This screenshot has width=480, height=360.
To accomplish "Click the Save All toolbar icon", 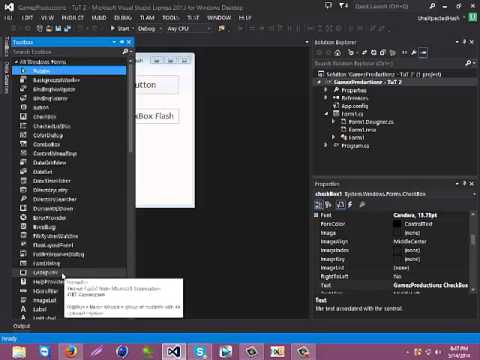I will click(x=67, y=29).
